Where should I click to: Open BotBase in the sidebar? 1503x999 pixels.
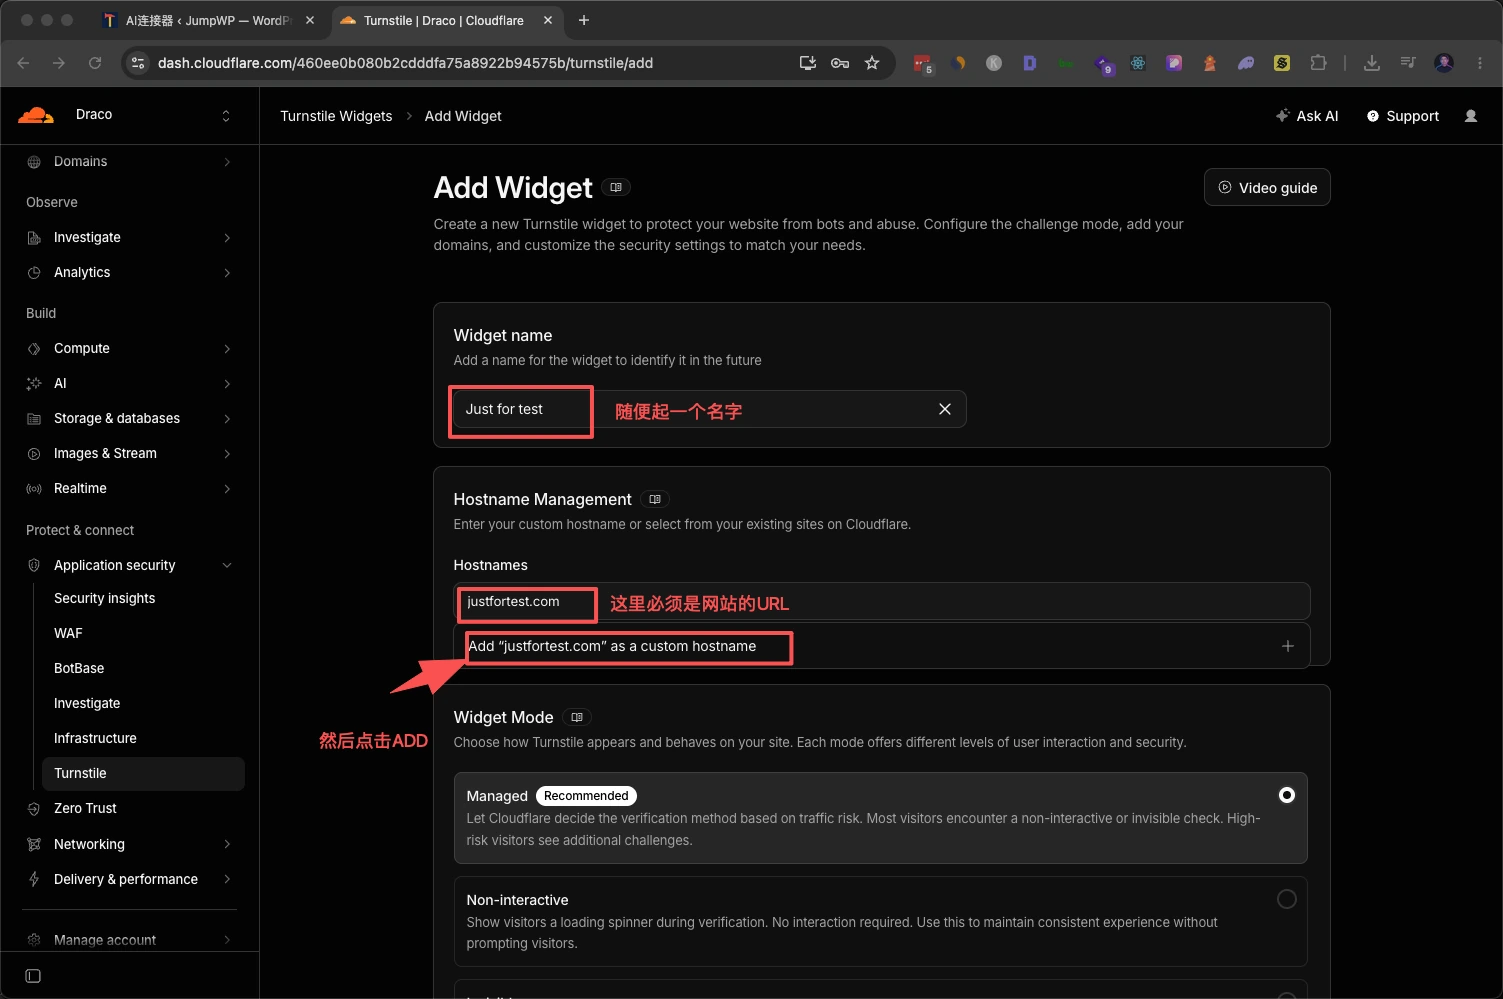[x=79, y=669]
